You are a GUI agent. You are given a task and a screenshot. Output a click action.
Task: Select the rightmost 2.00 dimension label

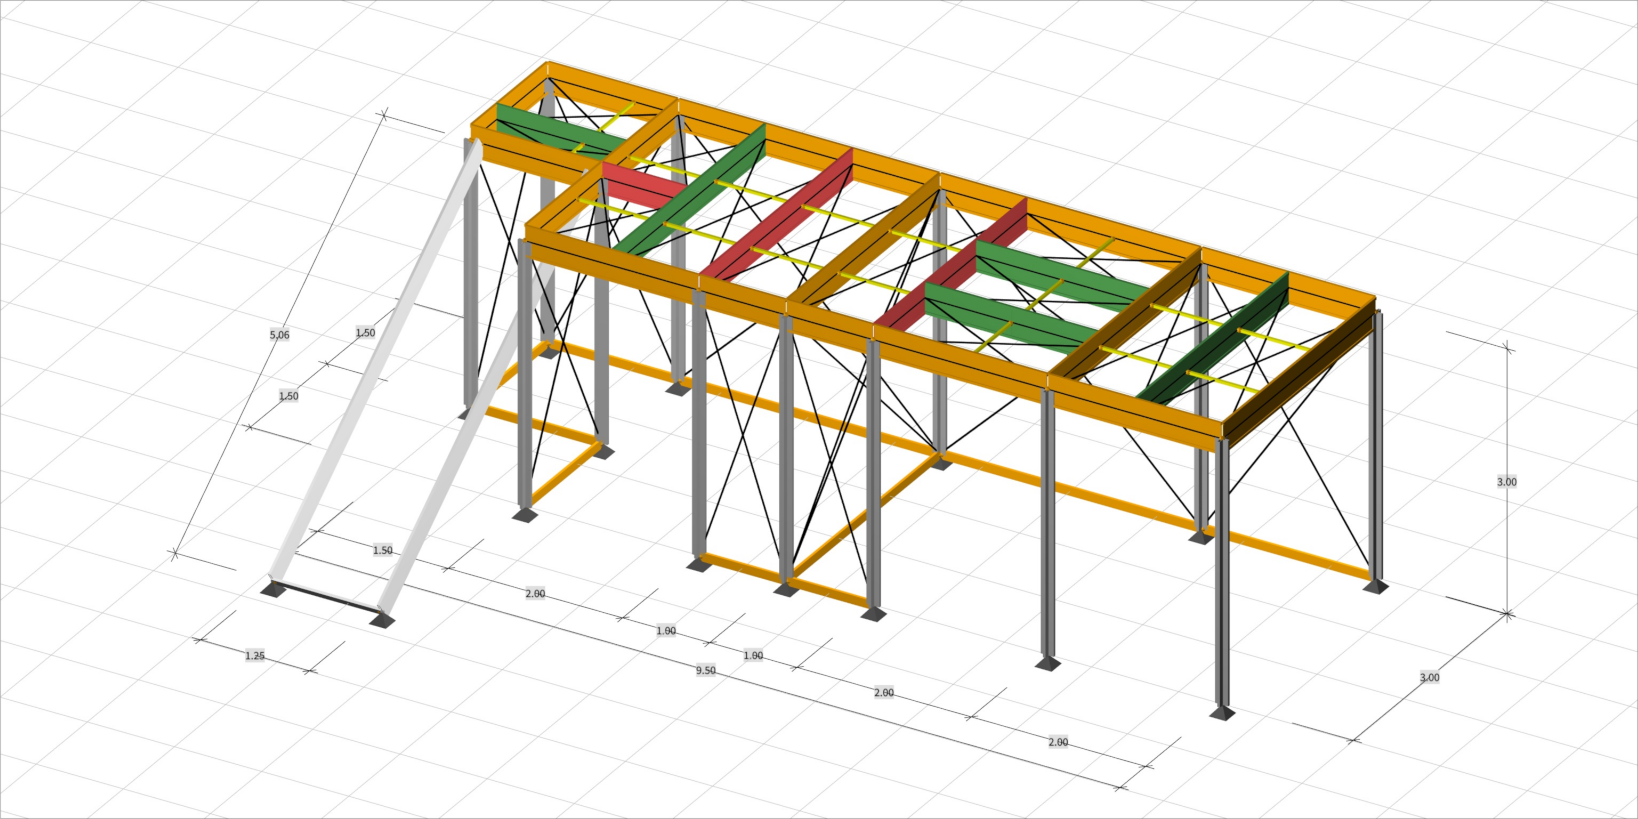tap(1058, 742)
